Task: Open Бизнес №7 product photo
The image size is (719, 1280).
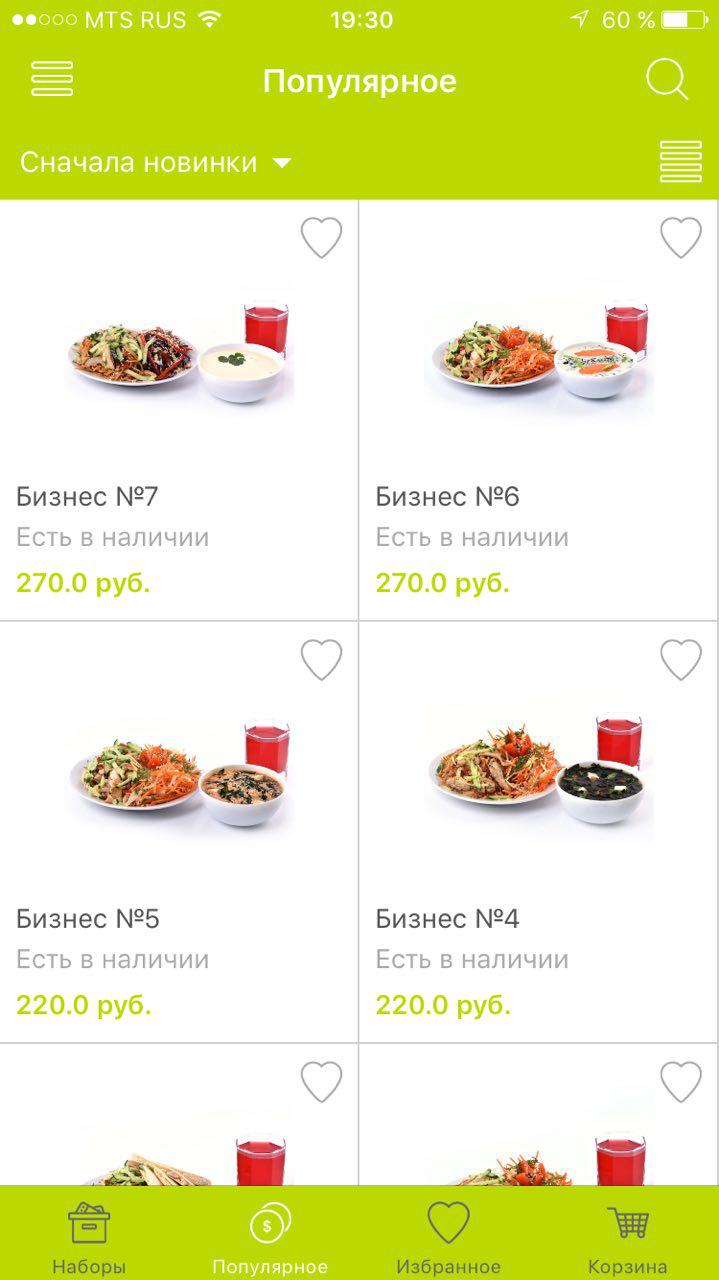Action: (x=179, y=355)
